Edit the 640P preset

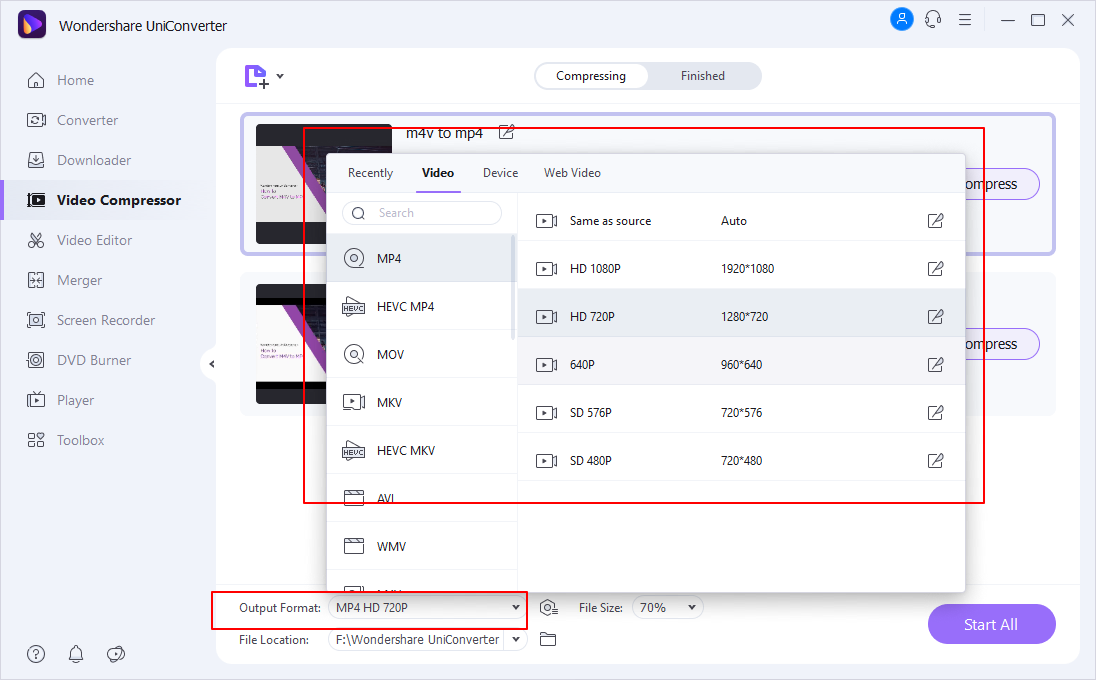click(x=935, y=365)
